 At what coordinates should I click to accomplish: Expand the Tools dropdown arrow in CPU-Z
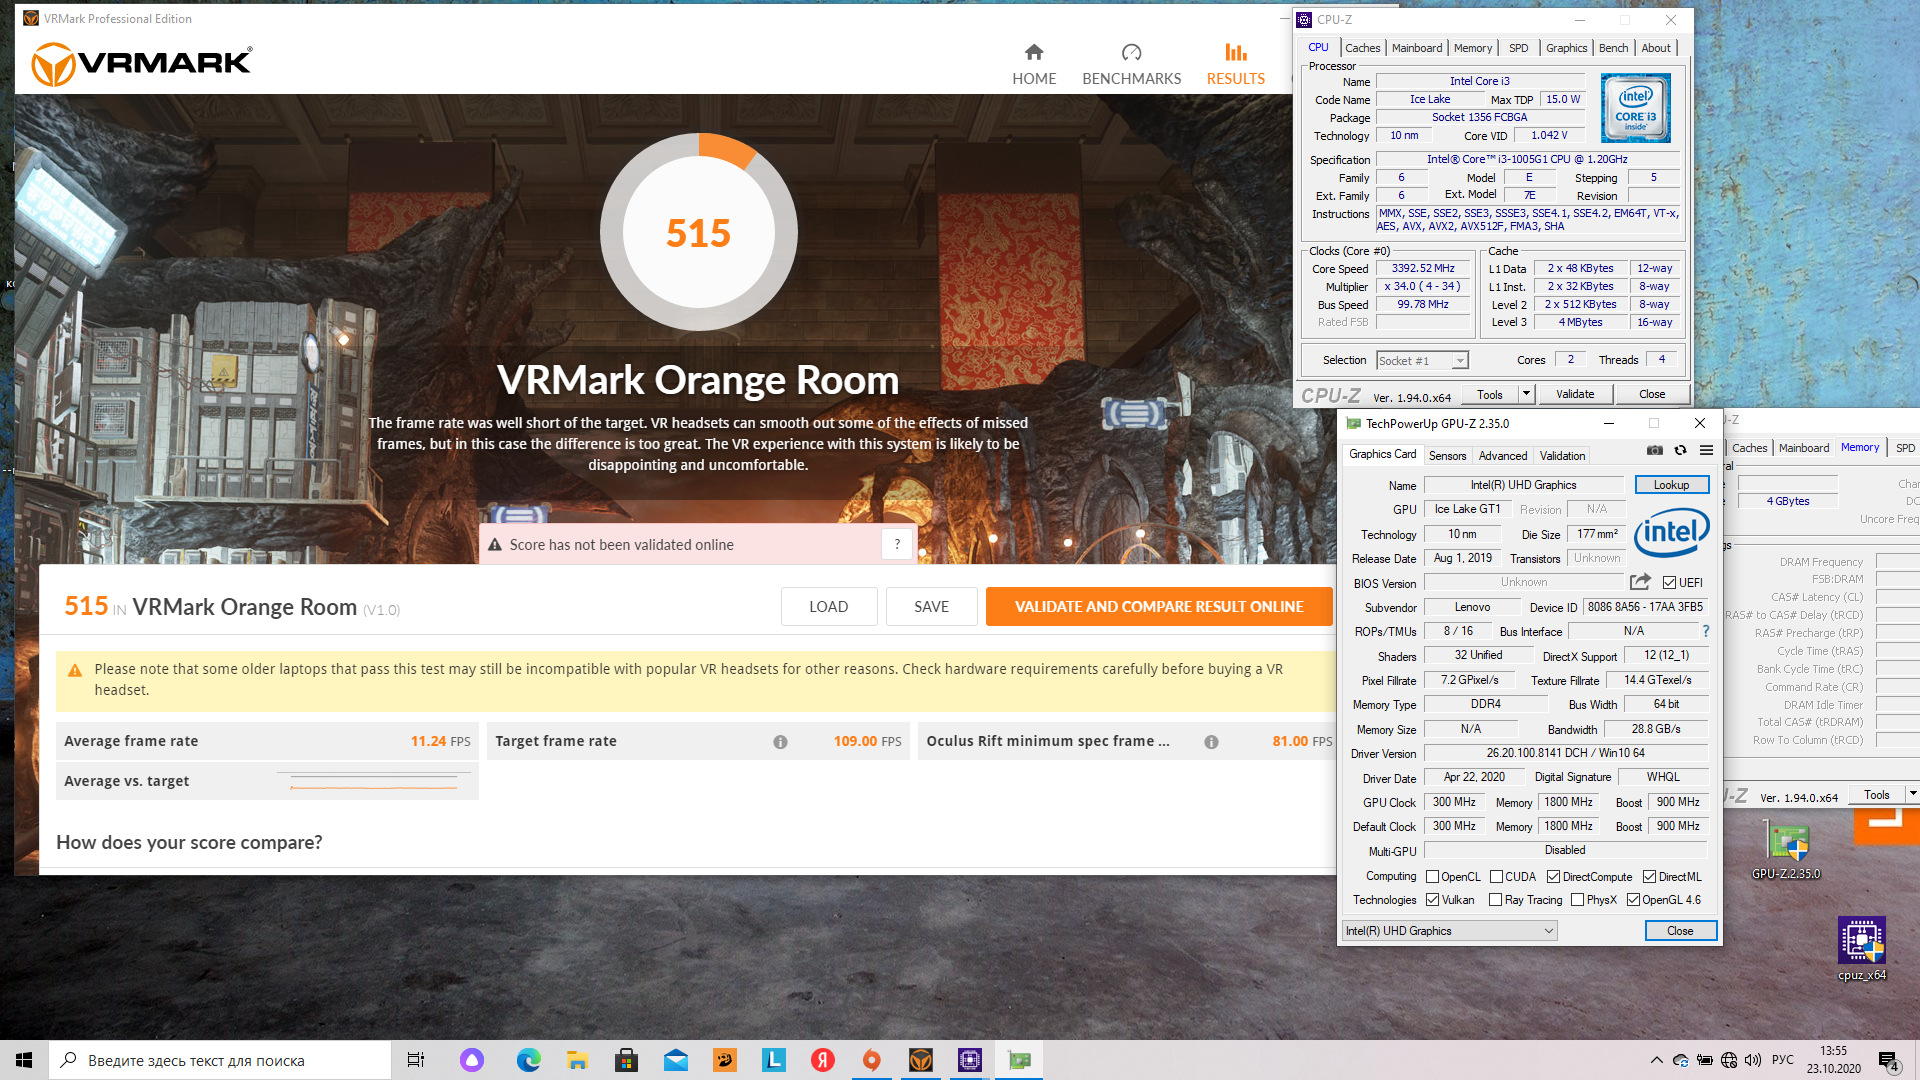point(1526,394)
